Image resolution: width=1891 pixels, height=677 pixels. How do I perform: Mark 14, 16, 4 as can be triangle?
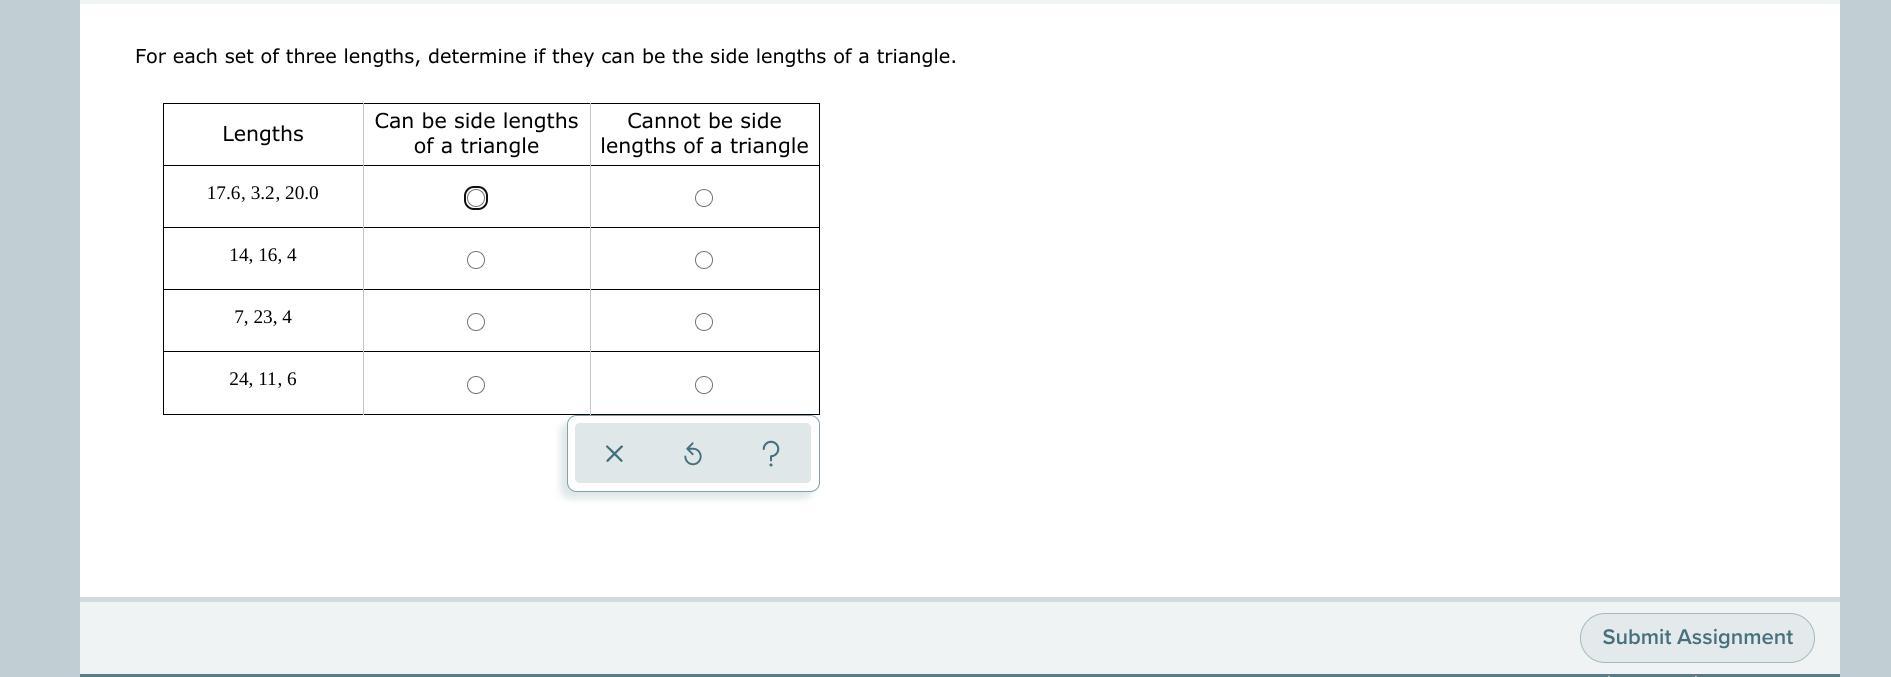[476, 260]
